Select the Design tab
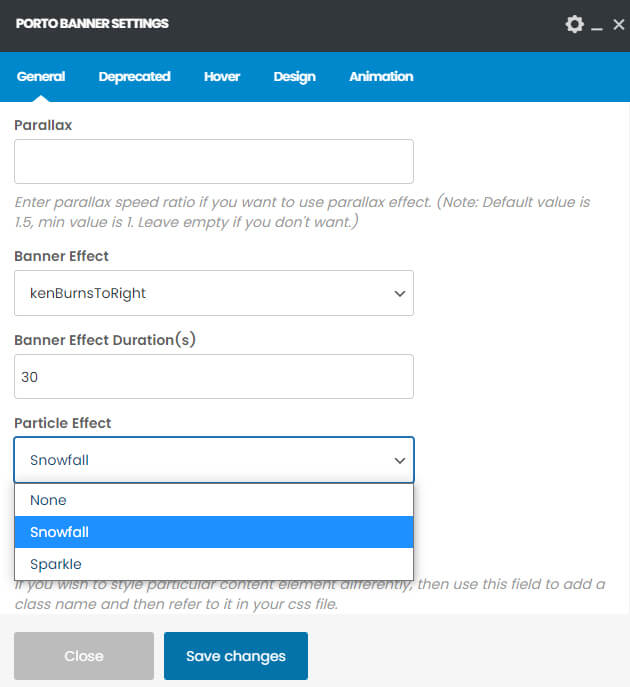 point(294,76)
